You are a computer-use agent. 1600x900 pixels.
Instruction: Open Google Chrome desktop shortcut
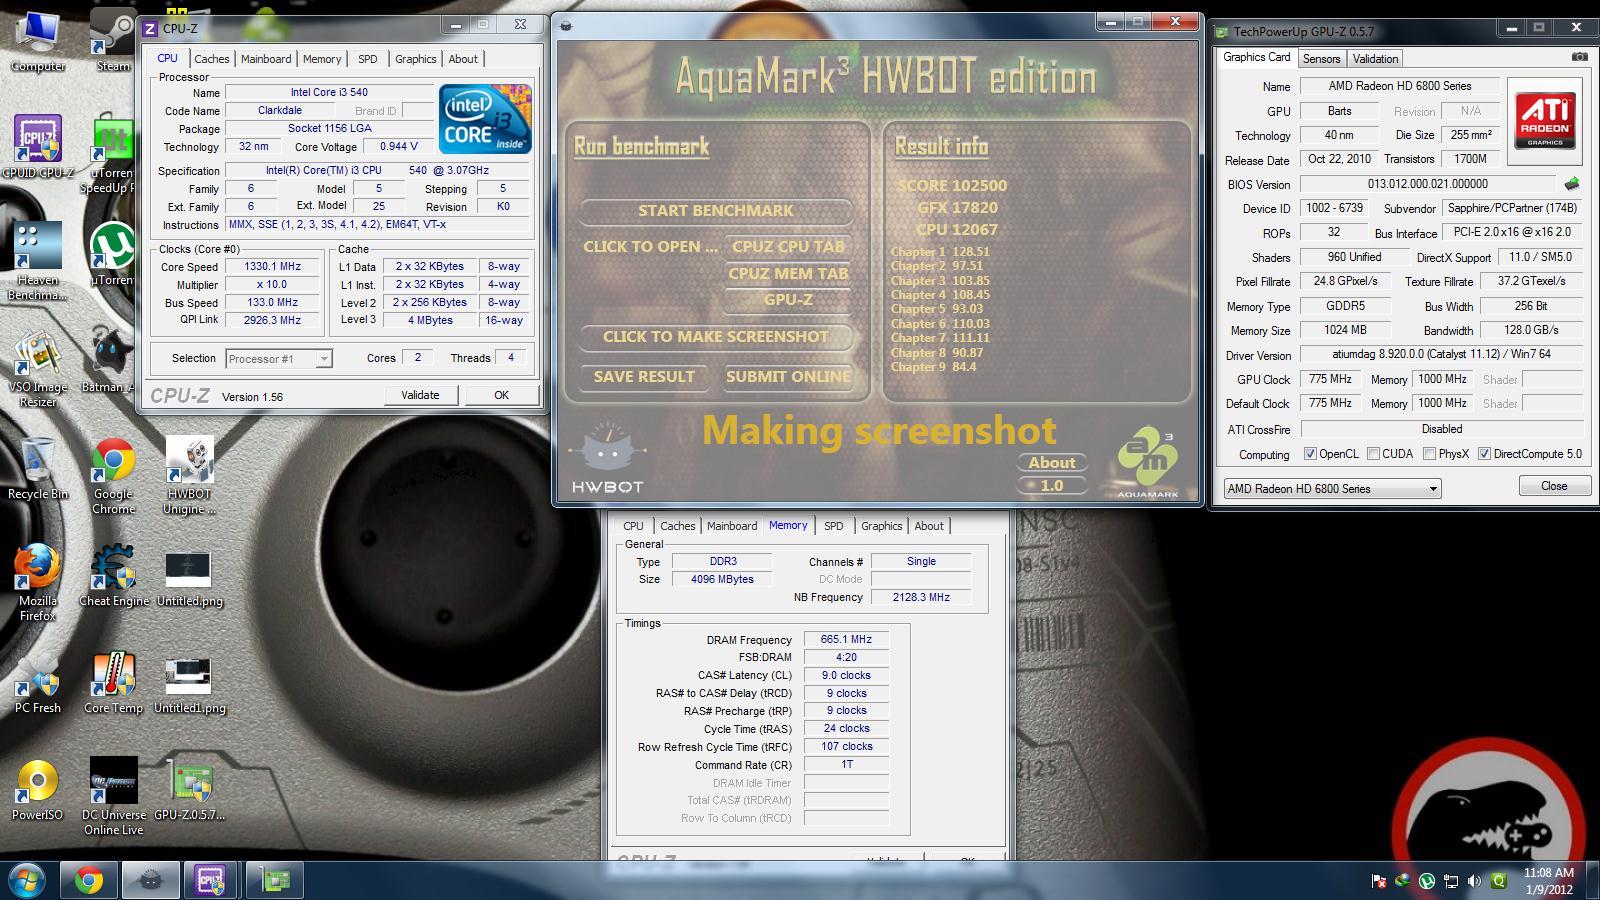113,477
